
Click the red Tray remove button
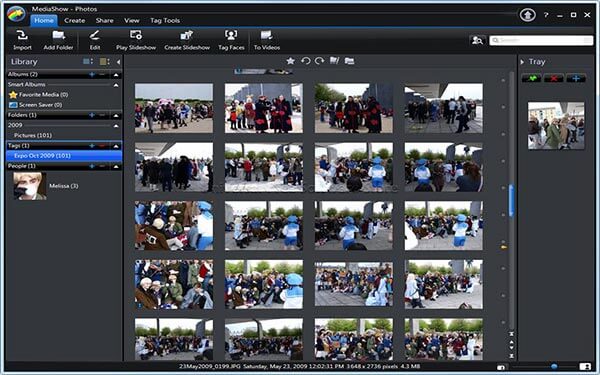(553, 78)
